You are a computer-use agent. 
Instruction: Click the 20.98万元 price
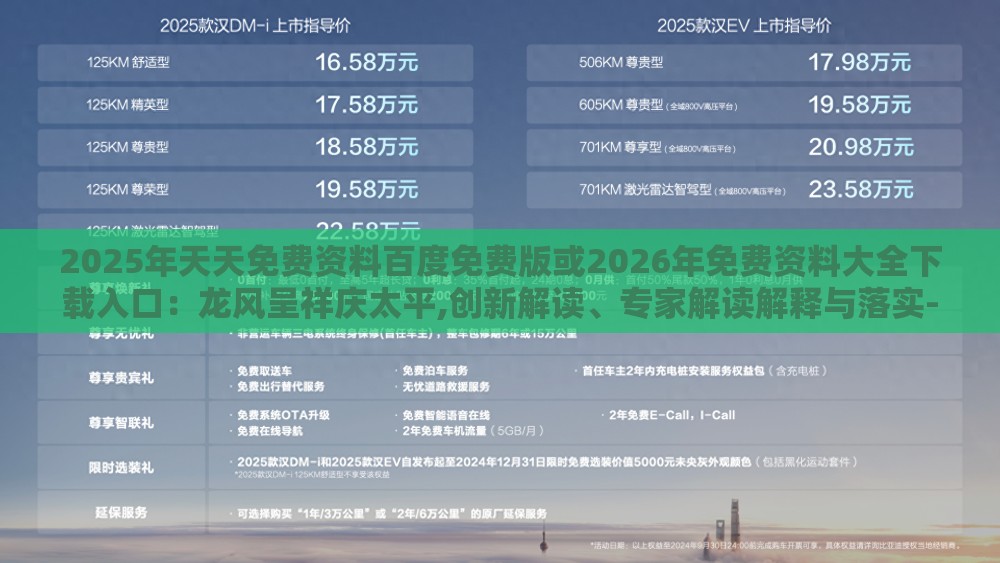coord(861,147)
